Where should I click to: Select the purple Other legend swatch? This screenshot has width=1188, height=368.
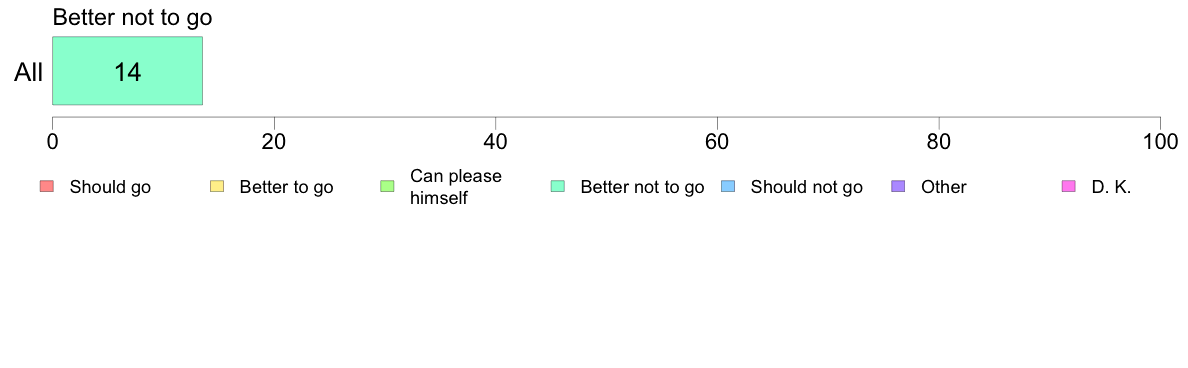pos(899,187)
